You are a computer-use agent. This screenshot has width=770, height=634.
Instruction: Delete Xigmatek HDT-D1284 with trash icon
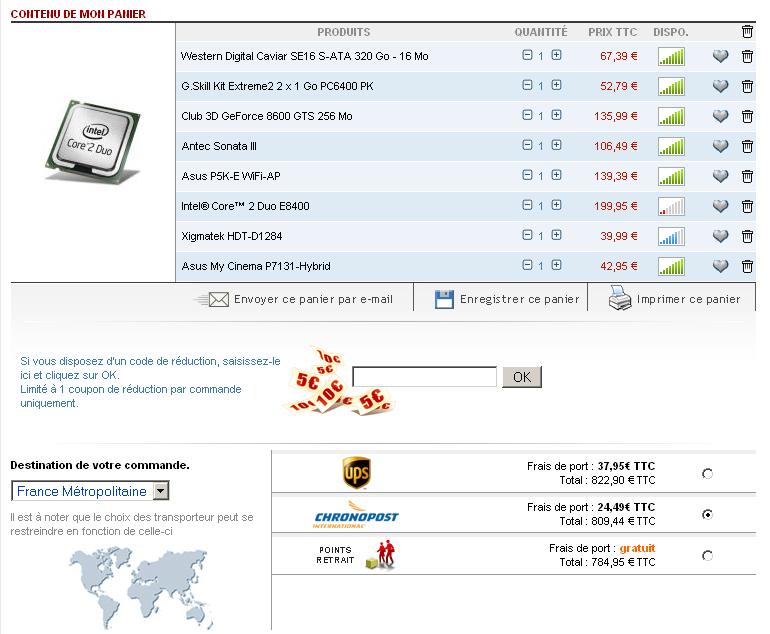[747, 236]
